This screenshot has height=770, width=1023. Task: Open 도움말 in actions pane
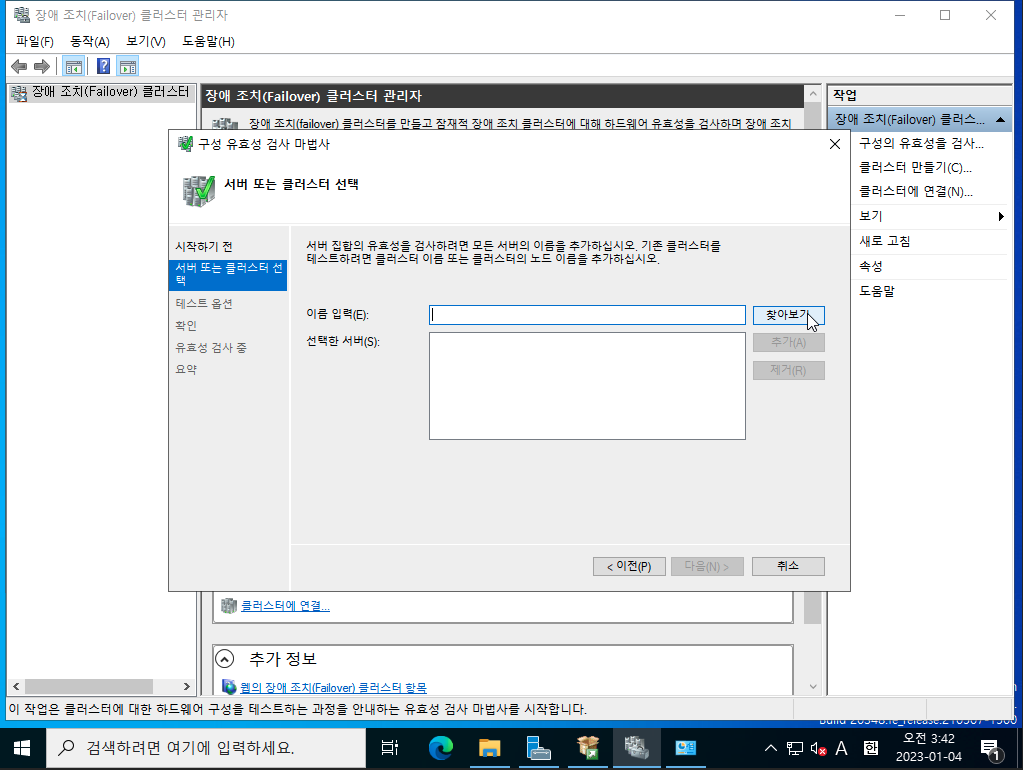[877, 291]
